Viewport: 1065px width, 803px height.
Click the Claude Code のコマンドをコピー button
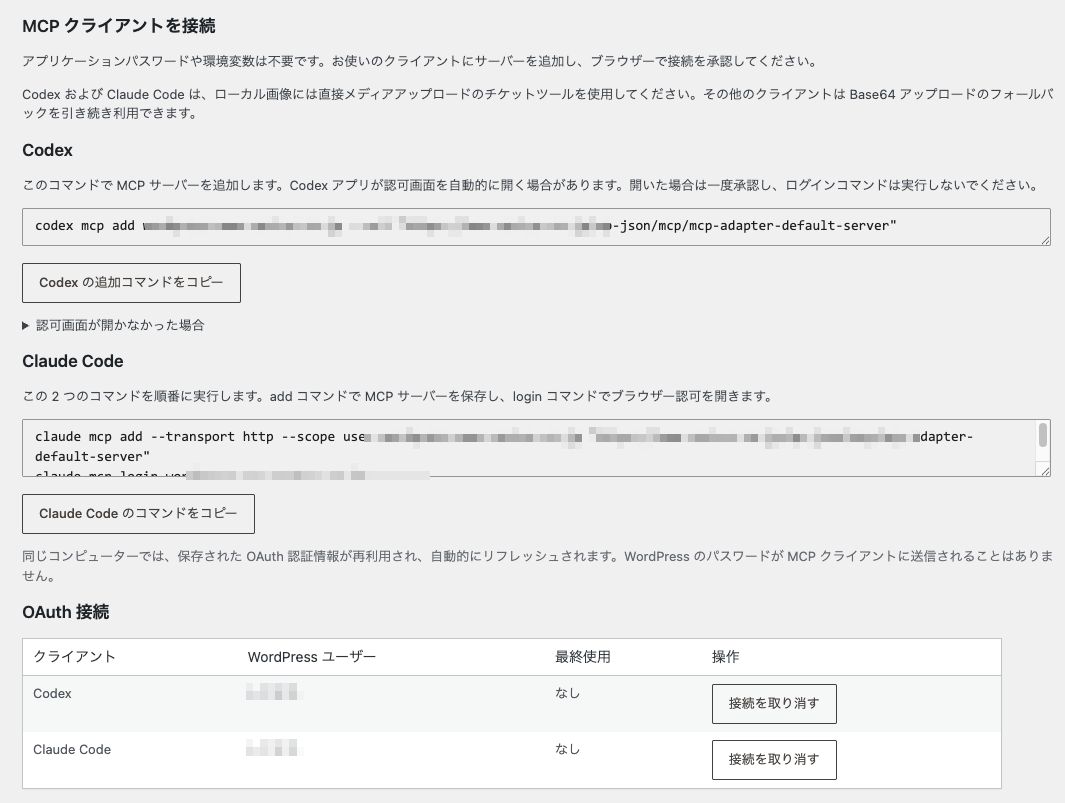coord(139,514)
